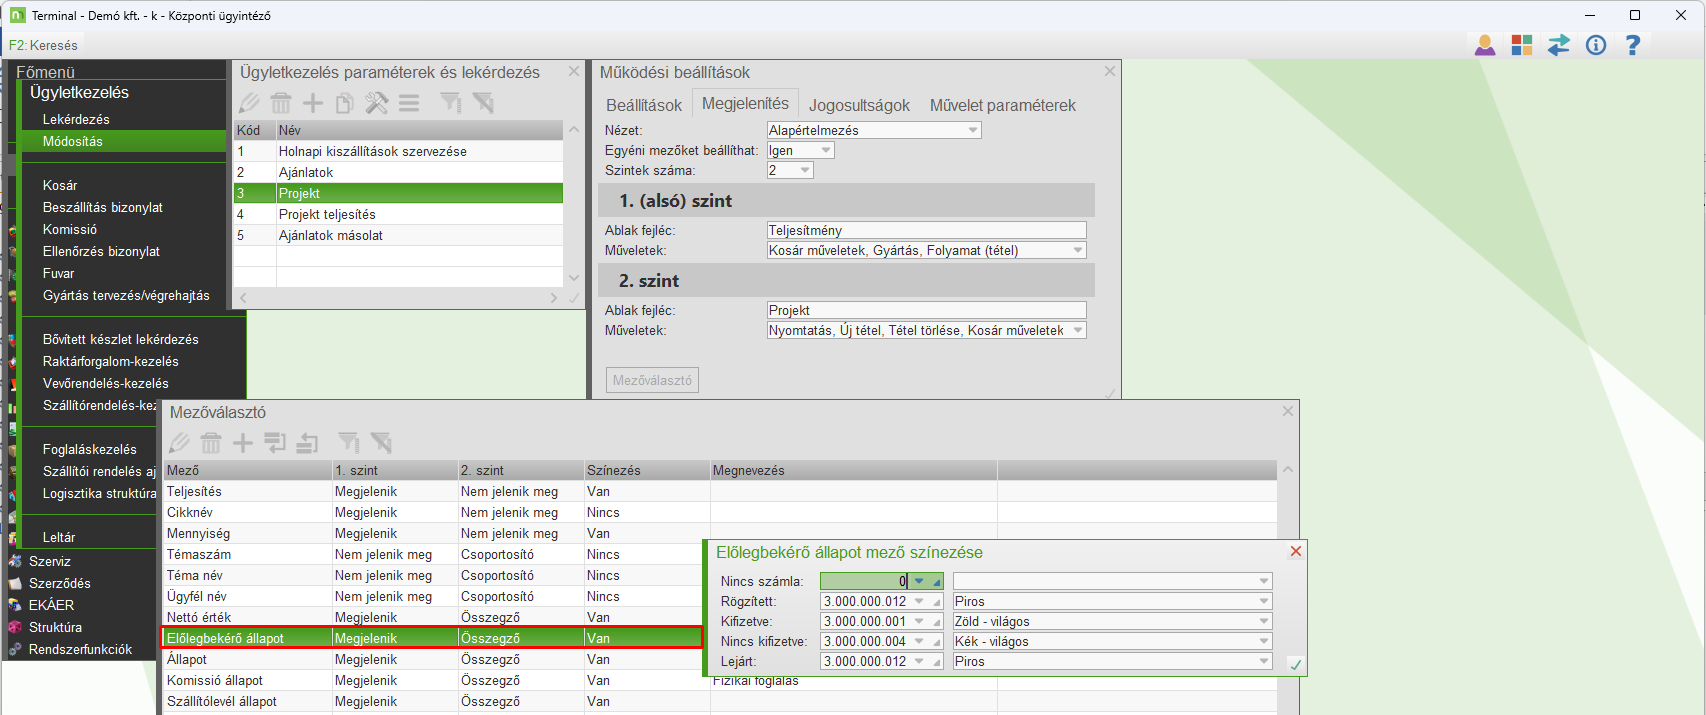
Task: Switch to the Jogosultságok tab
Action: (x=859, y=105)
